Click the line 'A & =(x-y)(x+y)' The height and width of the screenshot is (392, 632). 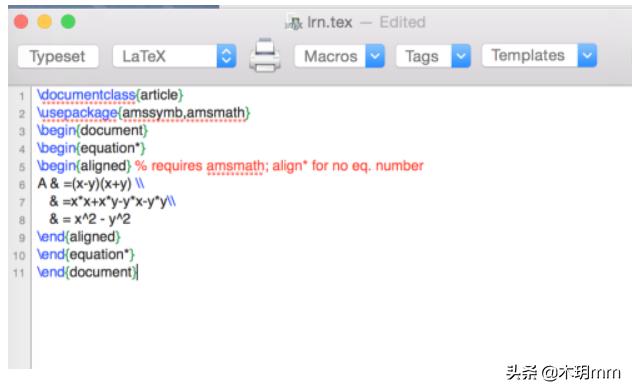[x=91, y=184]
